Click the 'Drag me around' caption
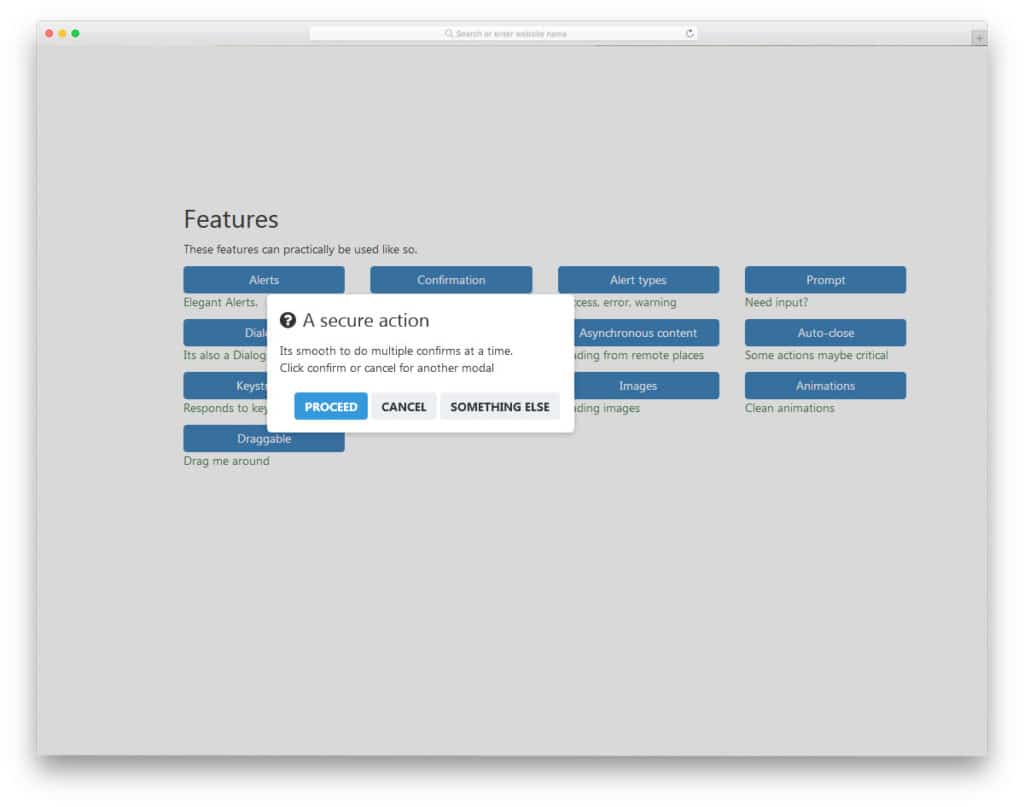 pos(226,461)
